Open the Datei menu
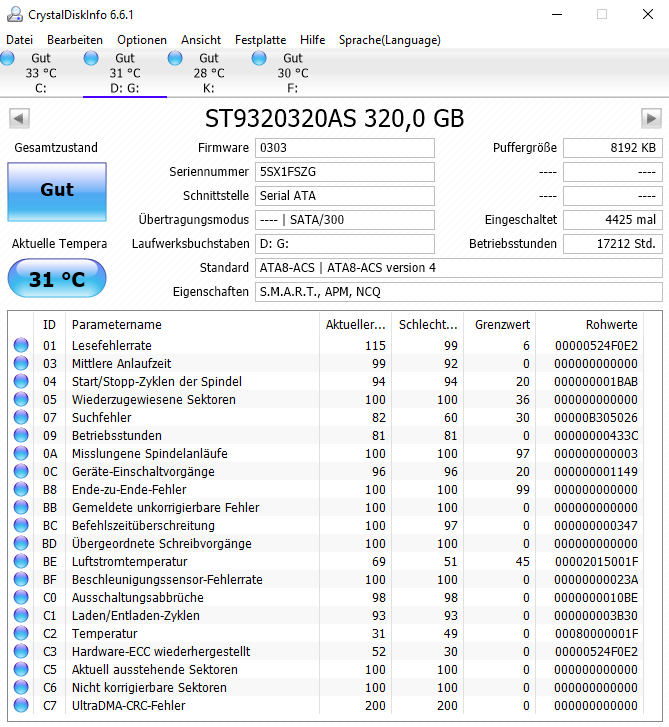 coord(19,40)
